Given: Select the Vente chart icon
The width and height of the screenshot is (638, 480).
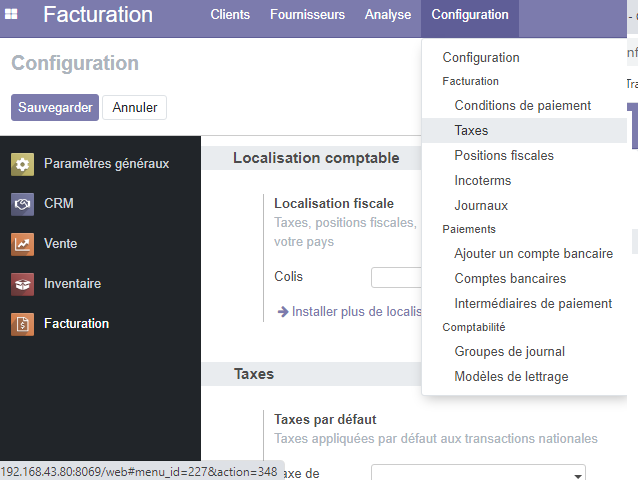Looking at the screenshot, I should (x=23, y=244).
